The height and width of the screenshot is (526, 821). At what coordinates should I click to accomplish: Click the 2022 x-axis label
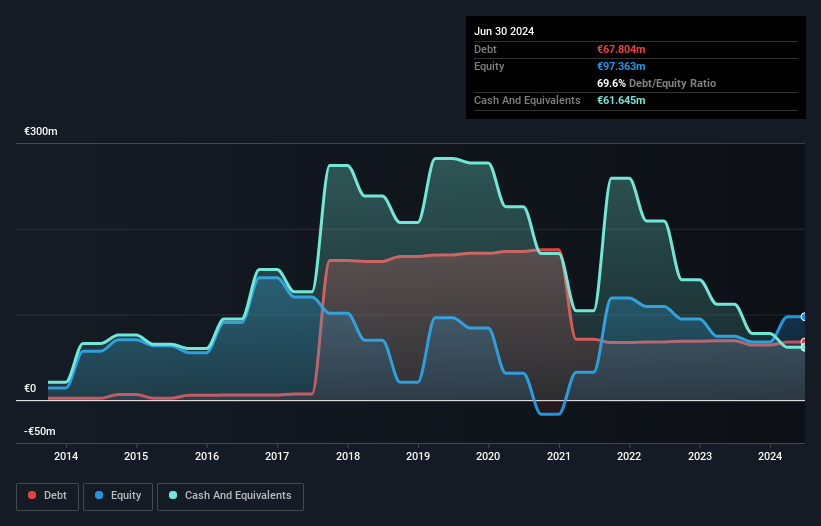click(629, 456)
